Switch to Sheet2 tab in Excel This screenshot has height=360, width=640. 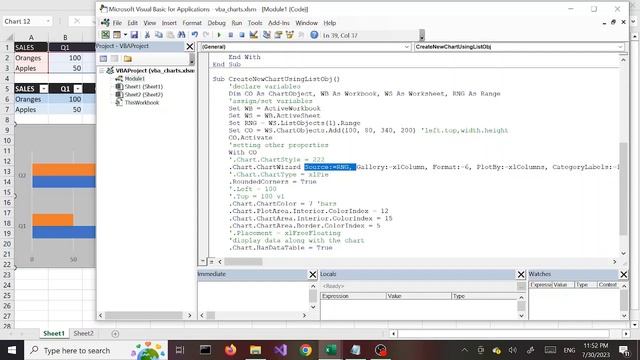point(83,333)
